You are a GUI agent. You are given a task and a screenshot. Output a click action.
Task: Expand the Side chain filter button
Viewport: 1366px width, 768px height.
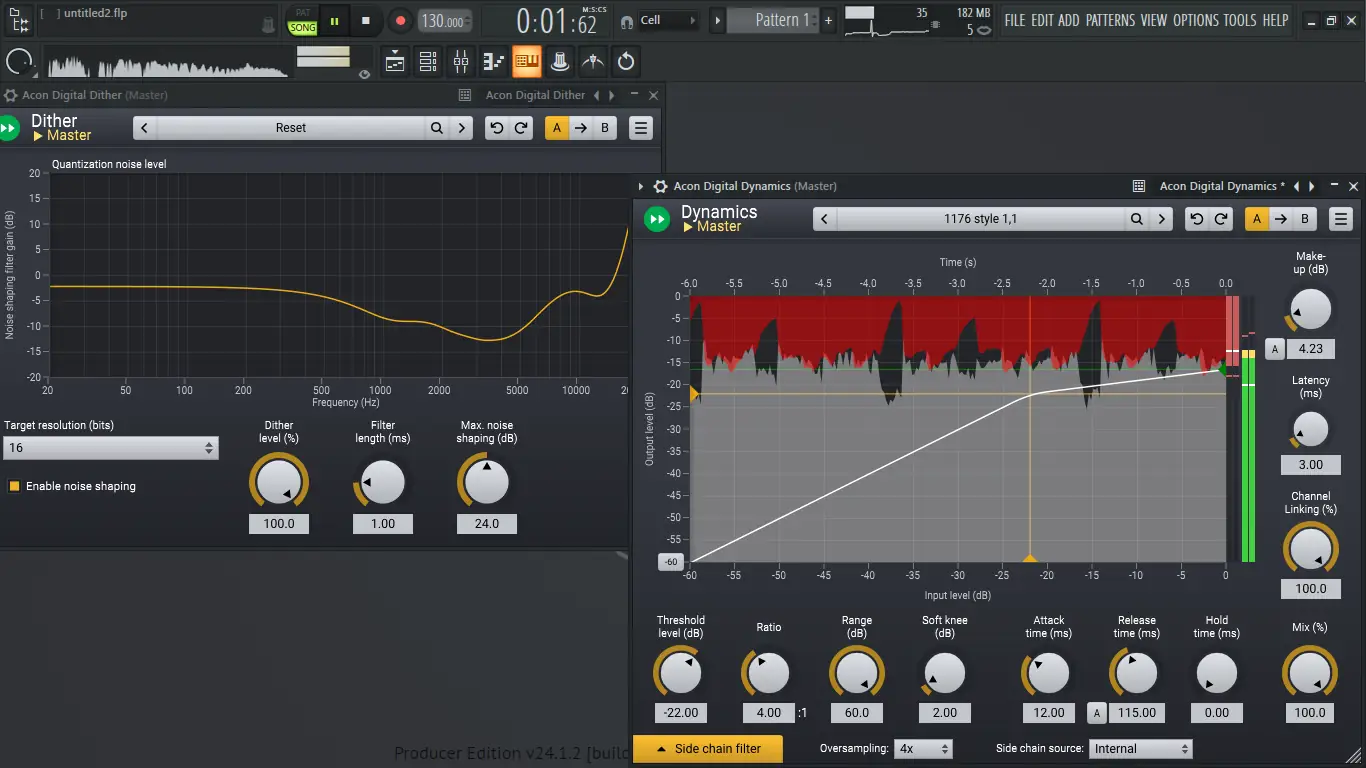point(708,748)
